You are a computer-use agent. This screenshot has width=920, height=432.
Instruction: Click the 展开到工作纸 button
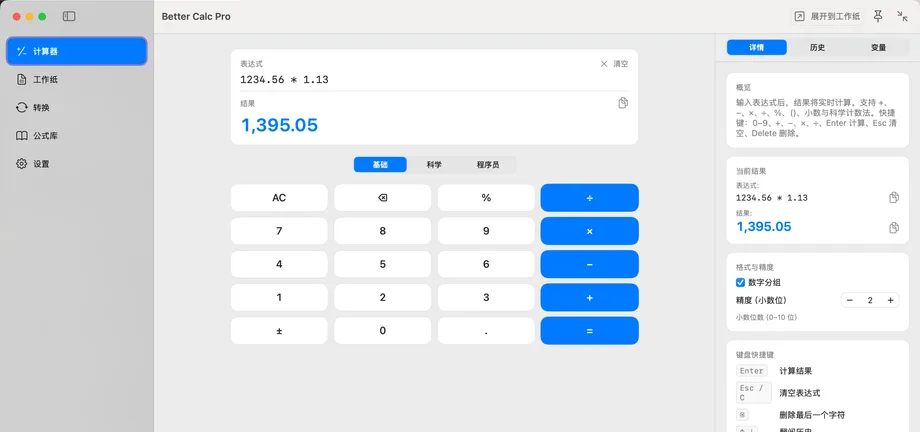[x=827, y=16]
